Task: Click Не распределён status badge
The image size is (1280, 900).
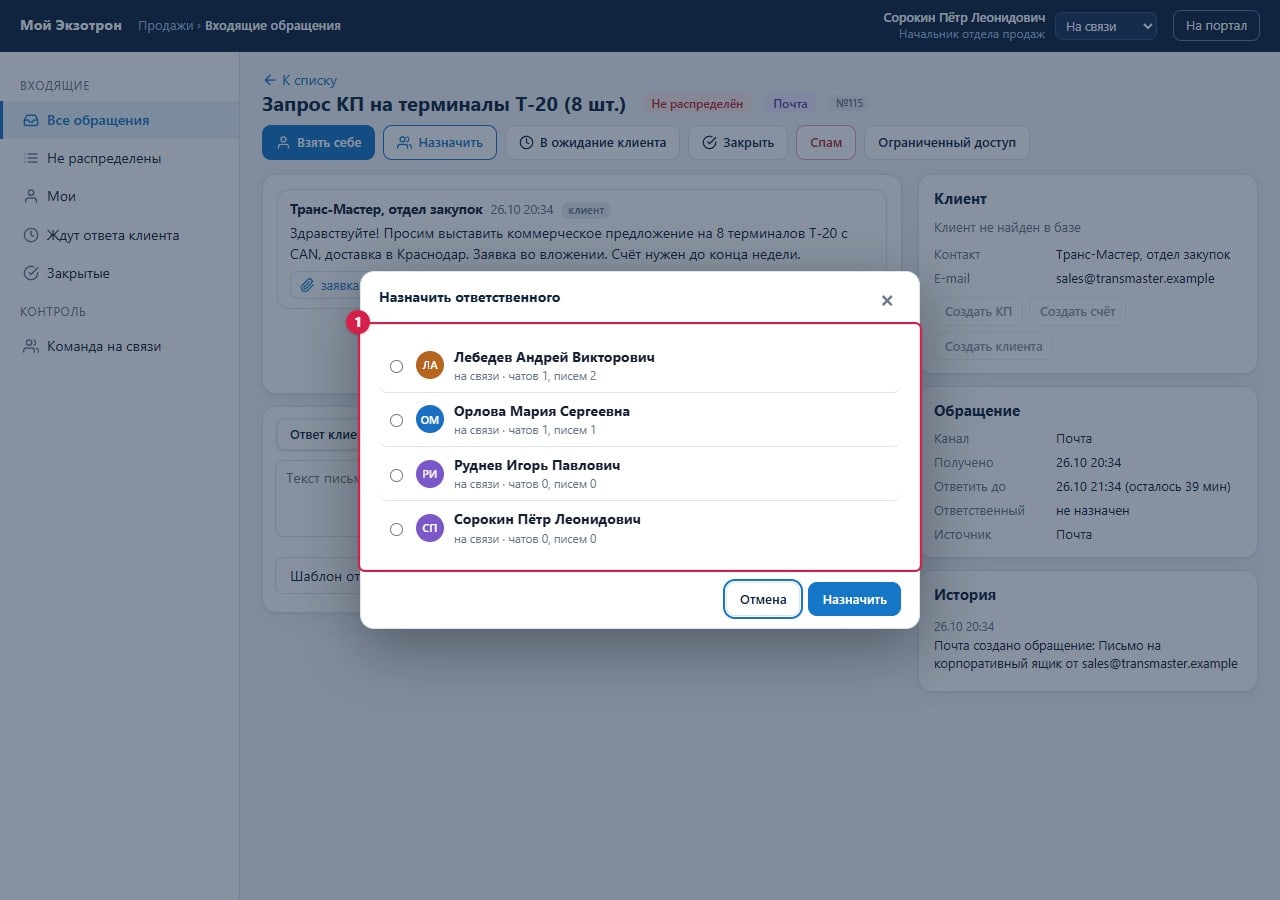Action: tap(698, 103)
